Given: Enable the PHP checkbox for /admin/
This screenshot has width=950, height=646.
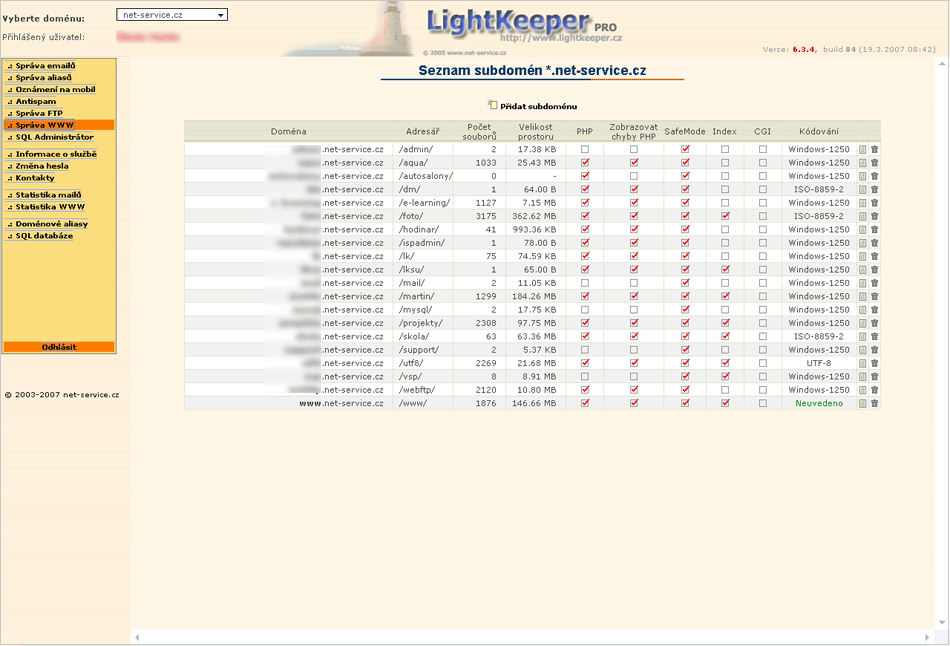Looking at the screenshot, I should pyautogui.click(x=585, y=149).
